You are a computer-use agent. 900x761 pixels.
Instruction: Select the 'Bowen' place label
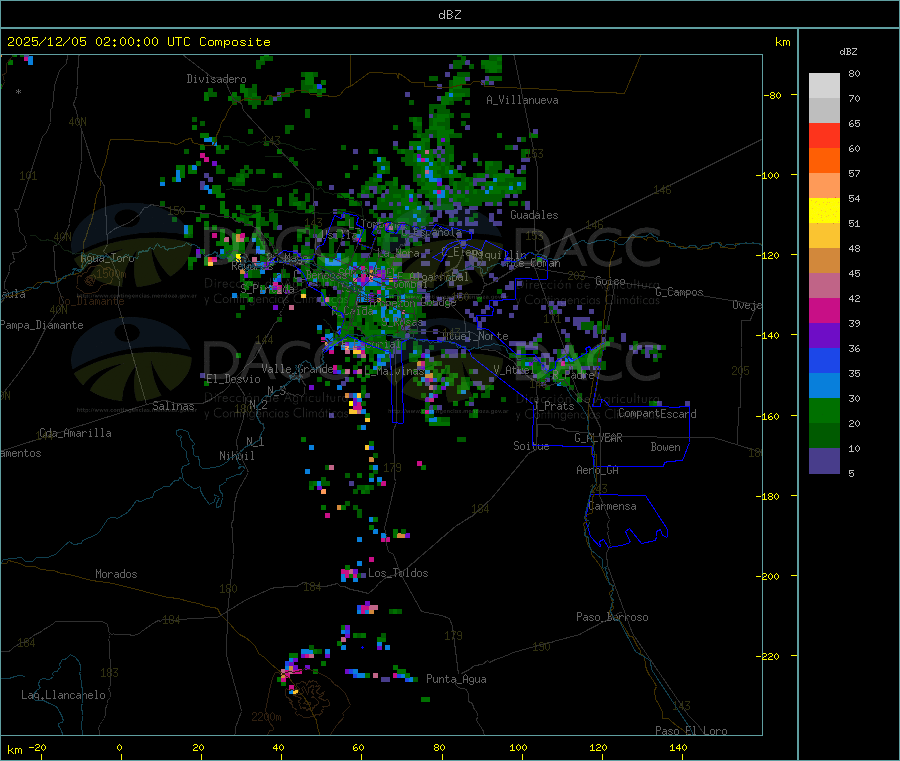[665, 447]
